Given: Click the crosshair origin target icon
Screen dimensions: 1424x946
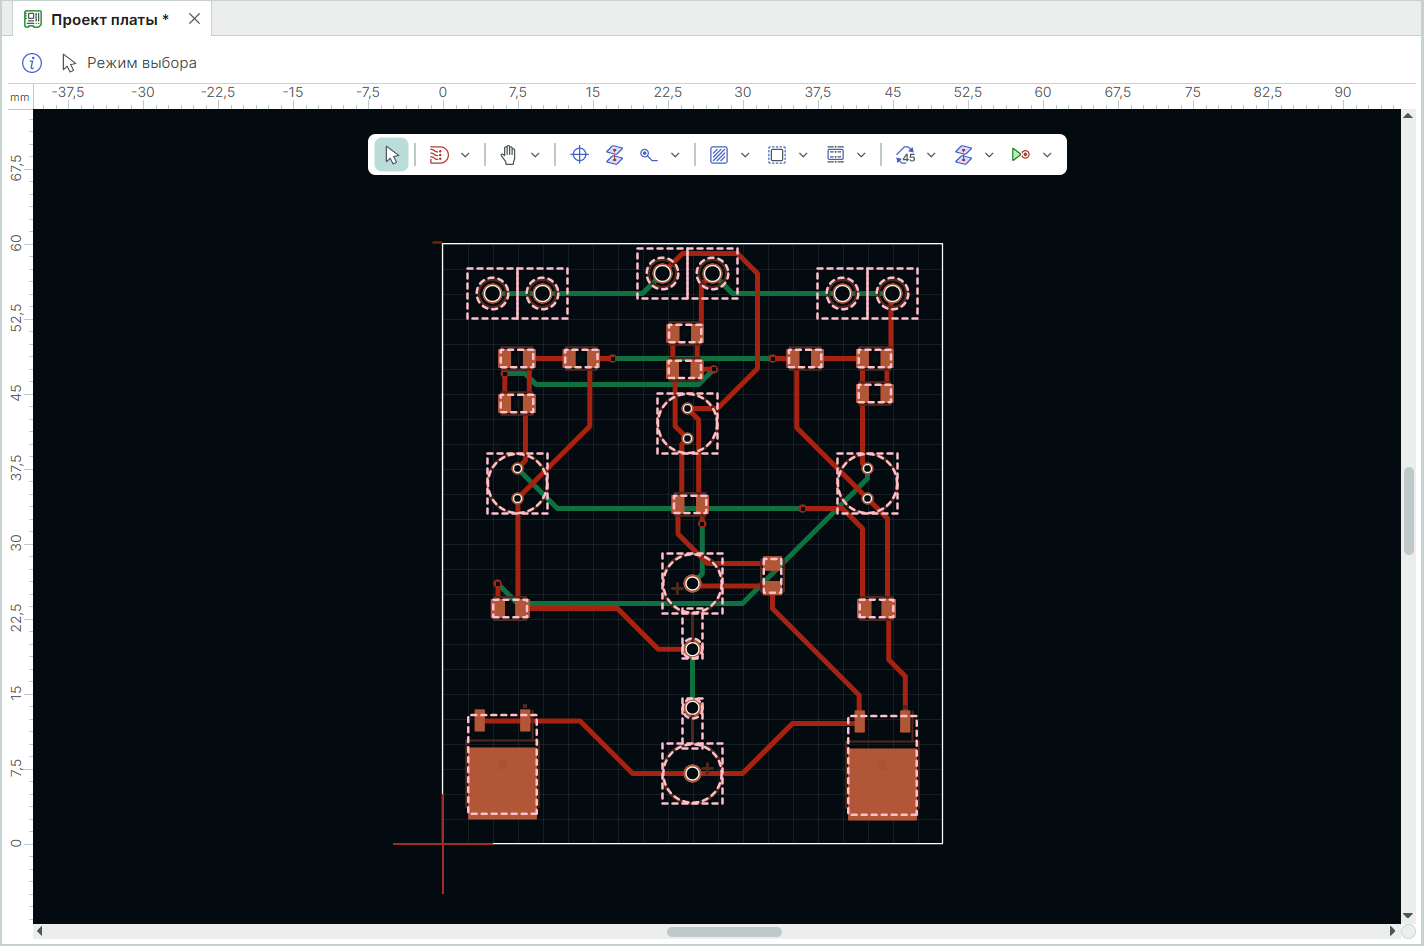Looking at the screenshot, I should [x=579, y=155].
